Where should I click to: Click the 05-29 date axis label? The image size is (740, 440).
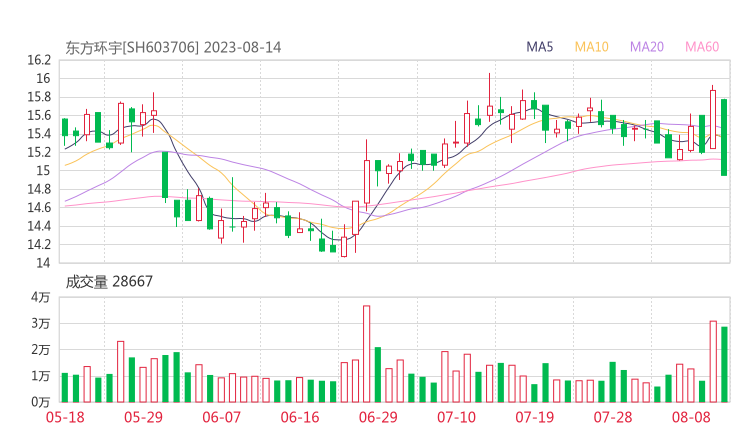tap(143, 417)
